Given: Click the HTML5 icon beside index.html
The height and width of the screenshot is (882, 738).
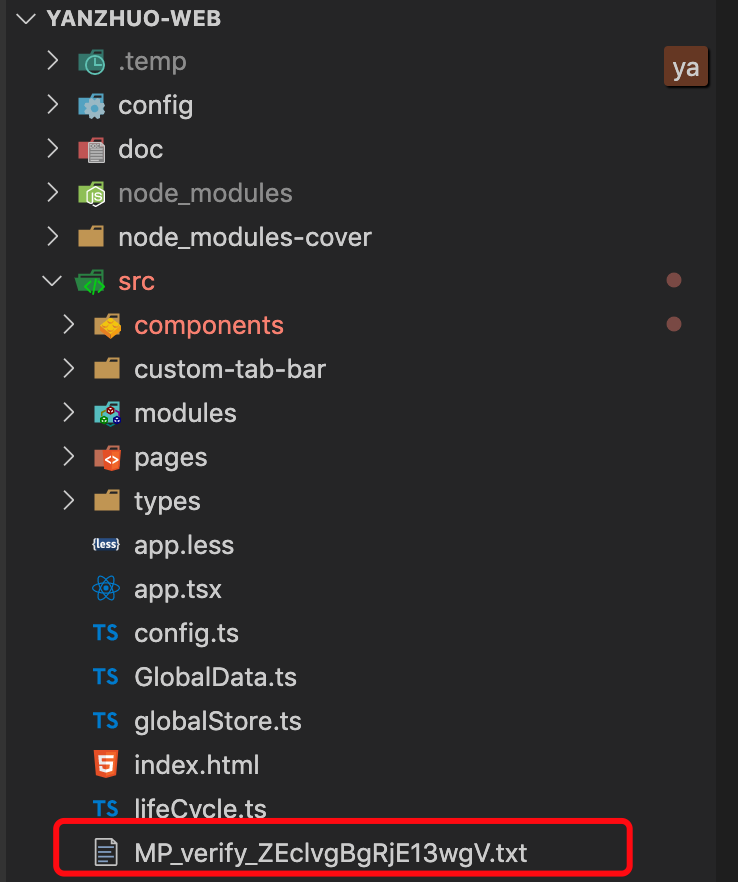Looking at the screenshot, I should 106,764.
